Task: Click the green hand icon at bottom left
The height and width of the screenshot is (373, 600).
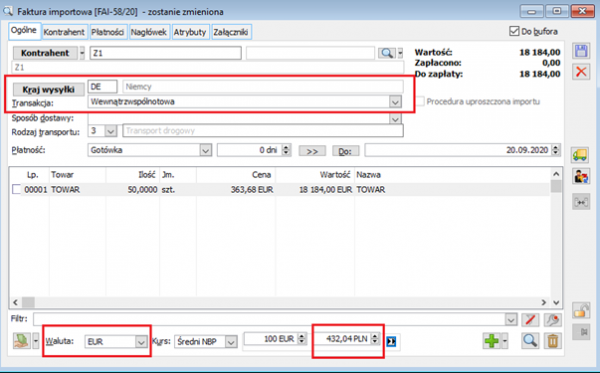Action: [x=21, y=340]
